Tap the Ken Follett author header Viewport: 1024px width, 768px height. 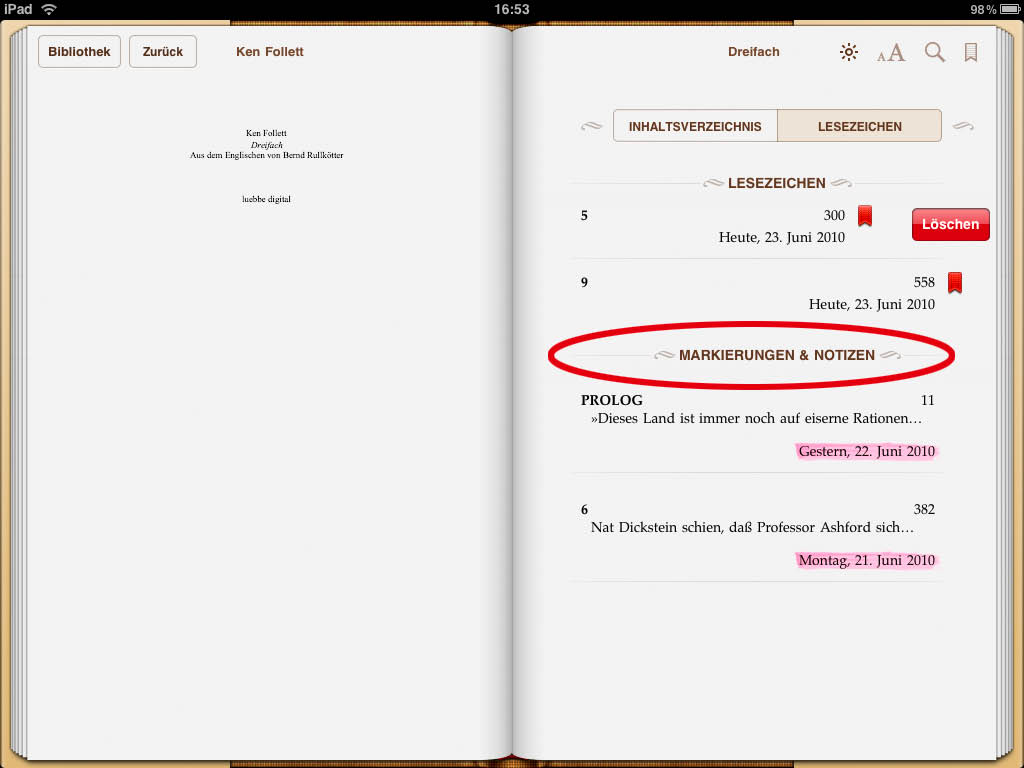tap(270, 52)
